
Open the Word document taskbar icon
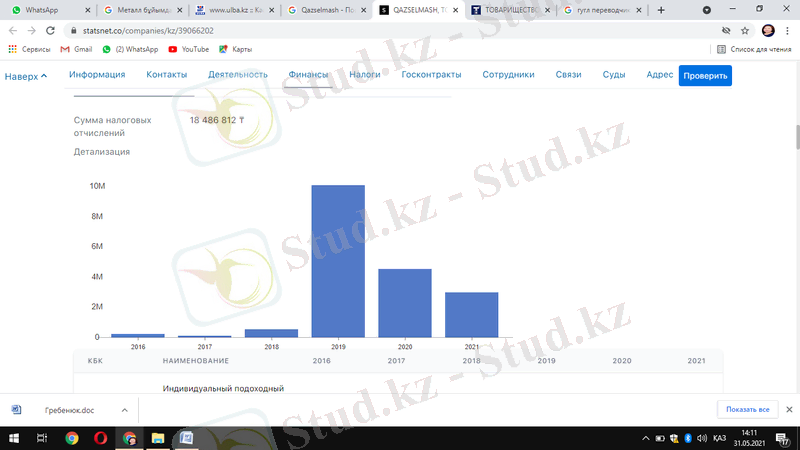(x=186, y=438)
